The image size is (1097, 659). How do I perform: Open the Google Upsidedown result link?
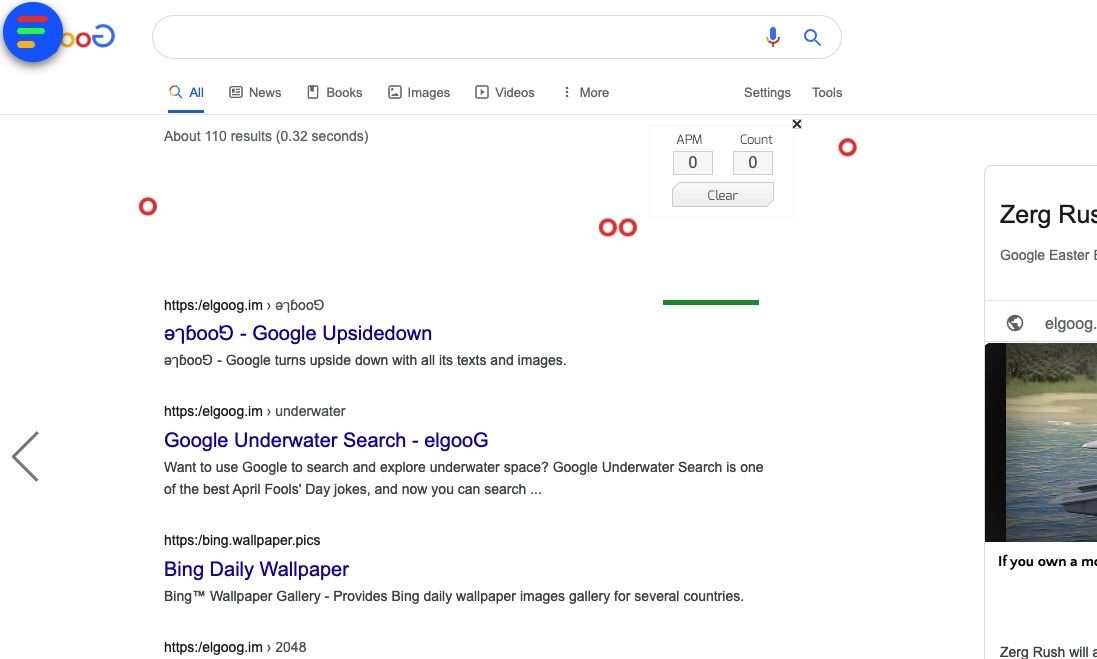(297, 333)
